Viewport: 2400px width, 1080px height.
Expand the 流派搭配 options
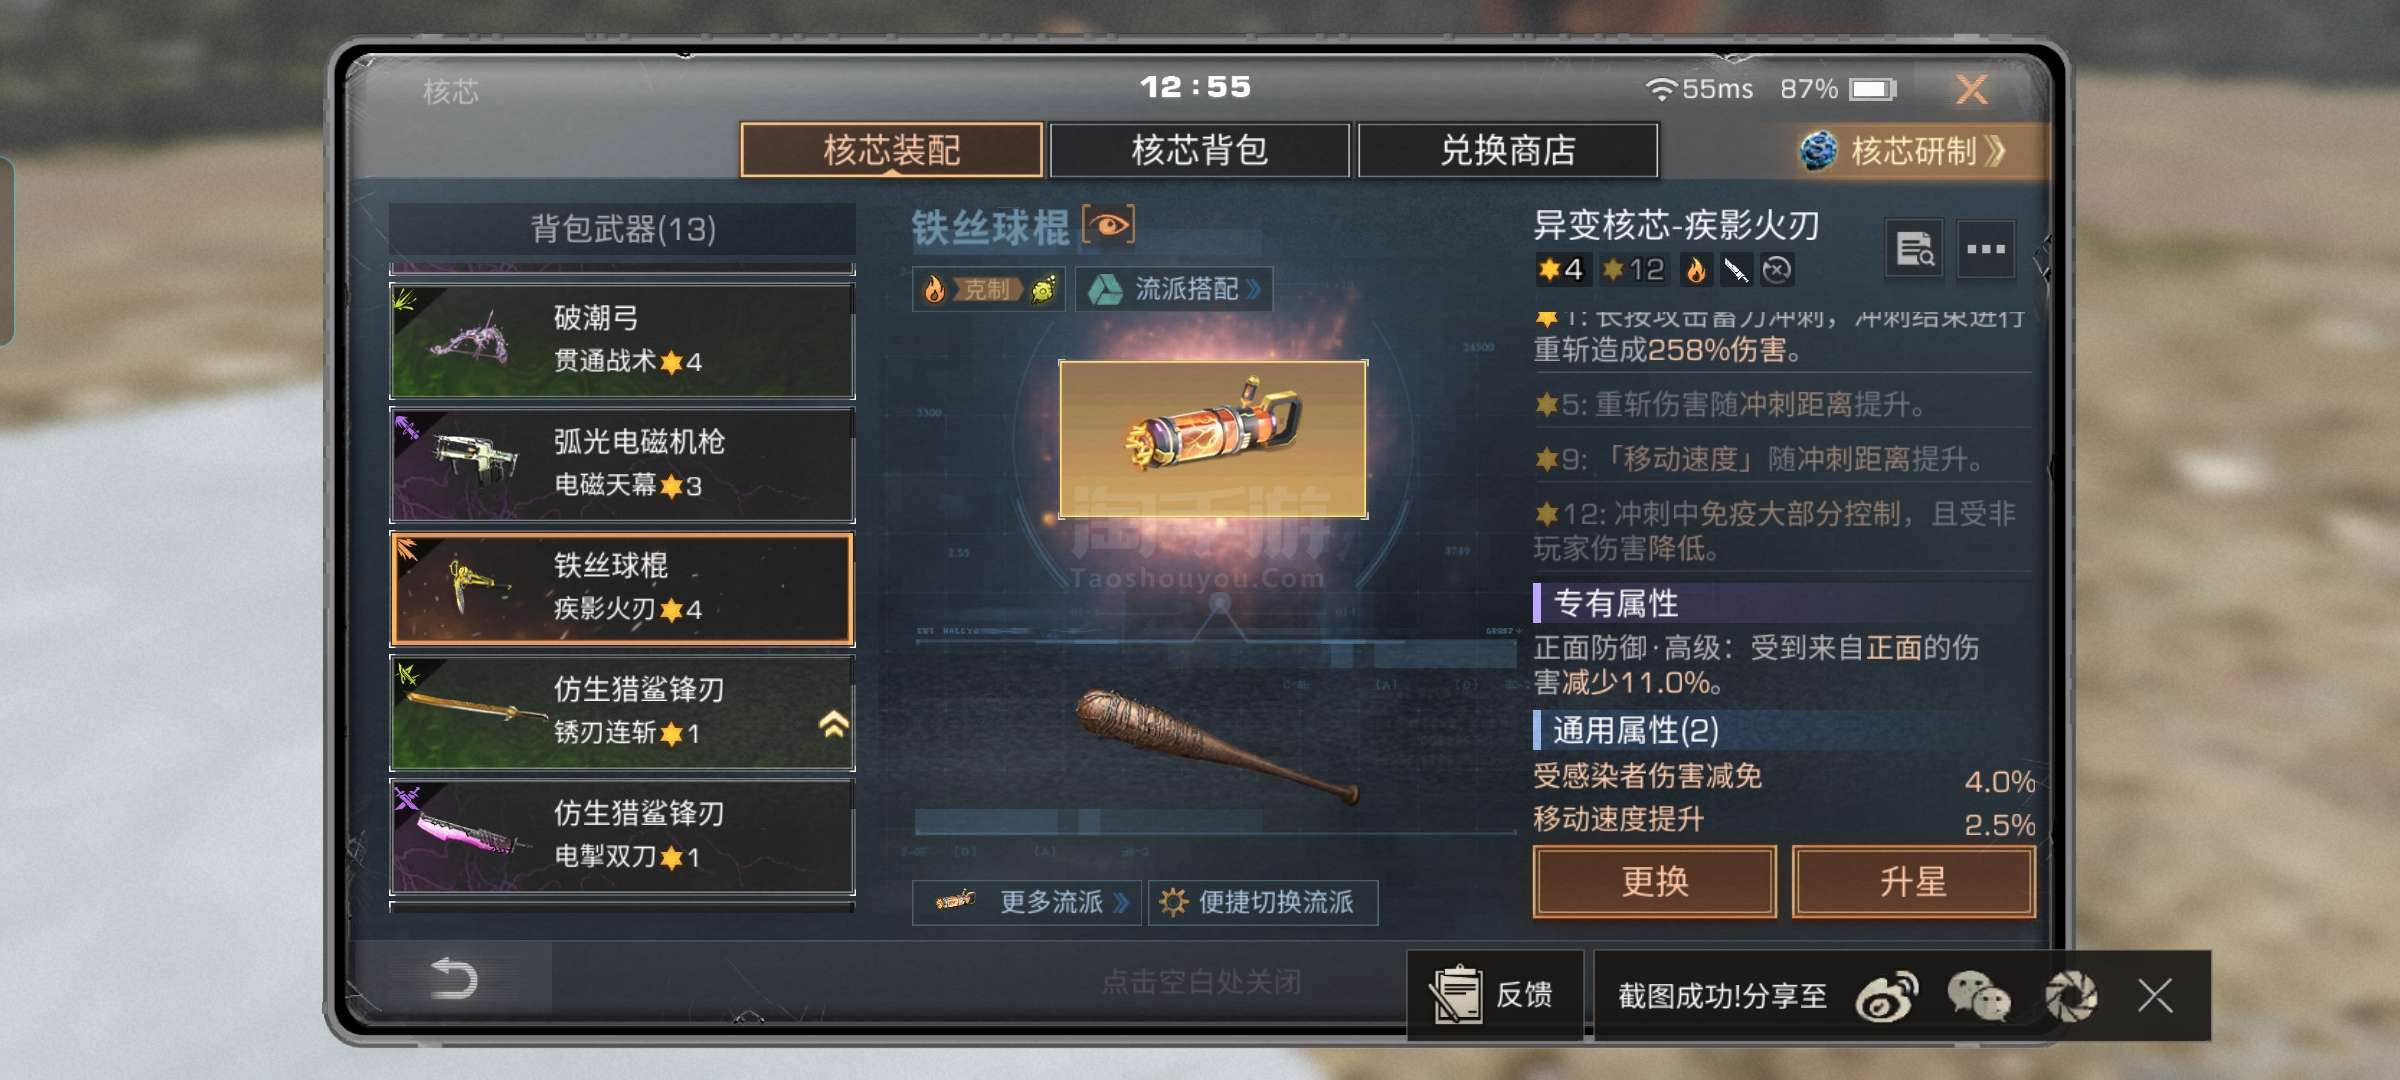coord(1174,289)
